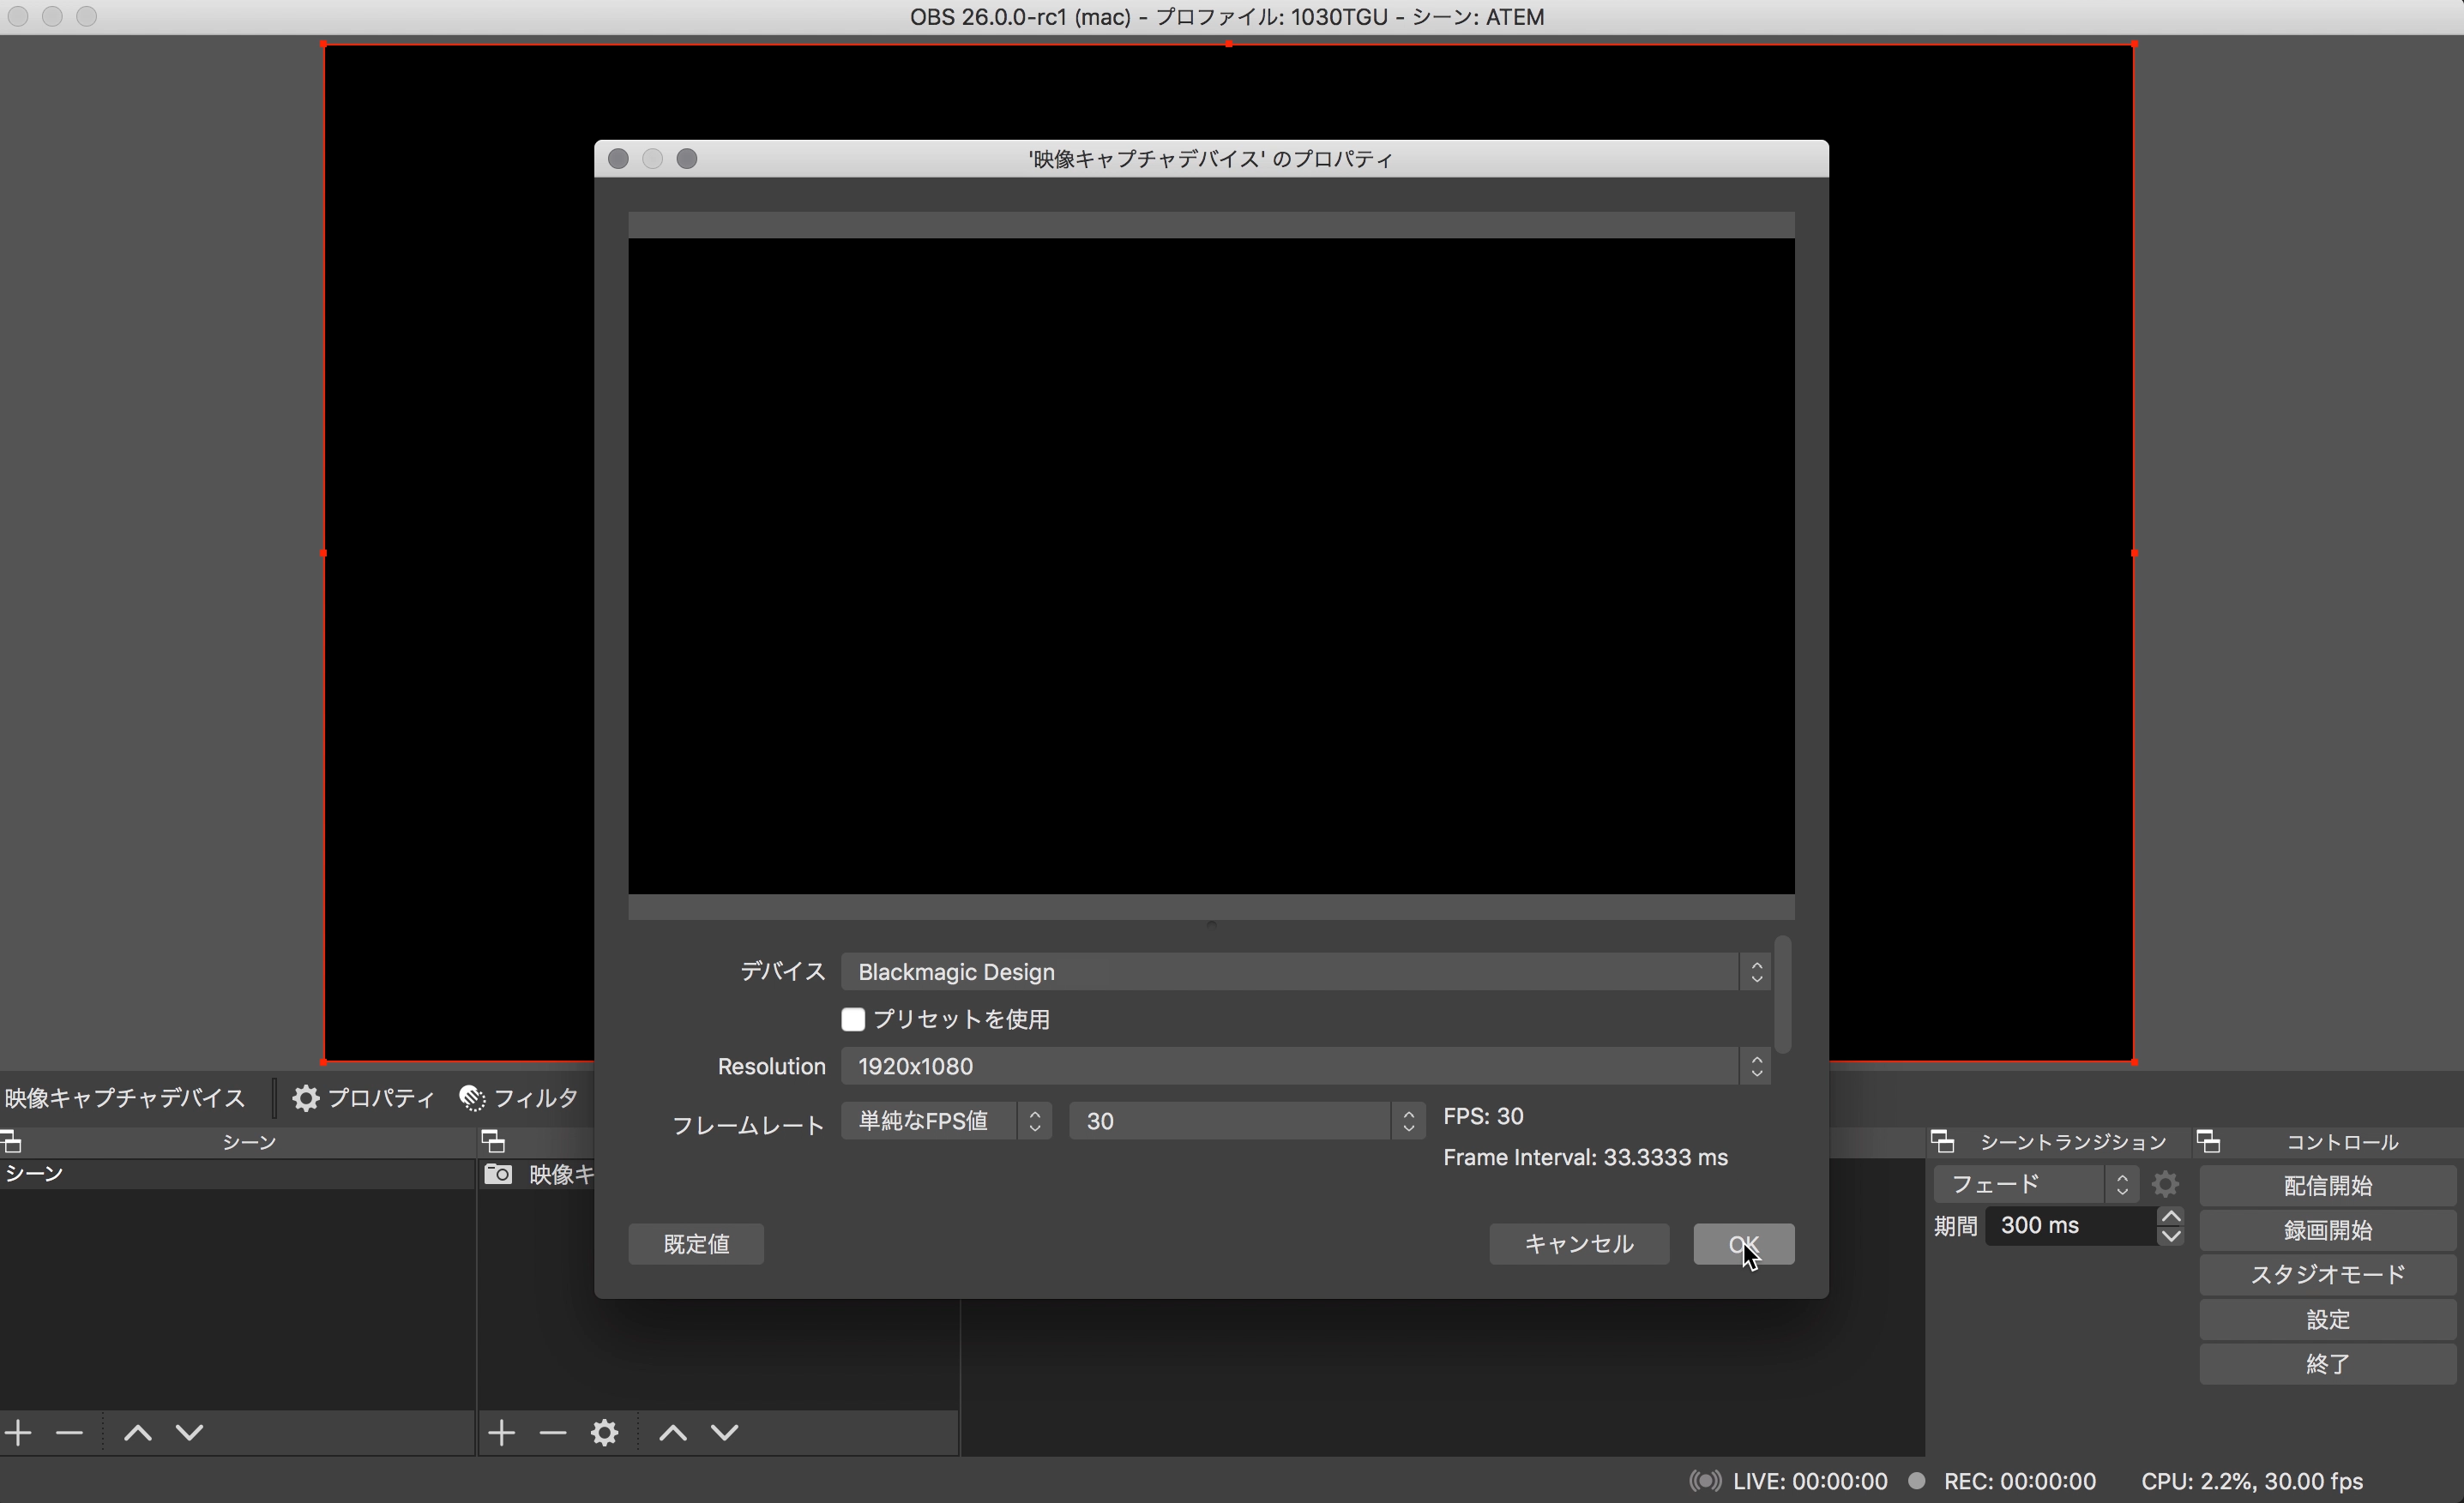Move scene up with arrow icon

click(138, 1432)
